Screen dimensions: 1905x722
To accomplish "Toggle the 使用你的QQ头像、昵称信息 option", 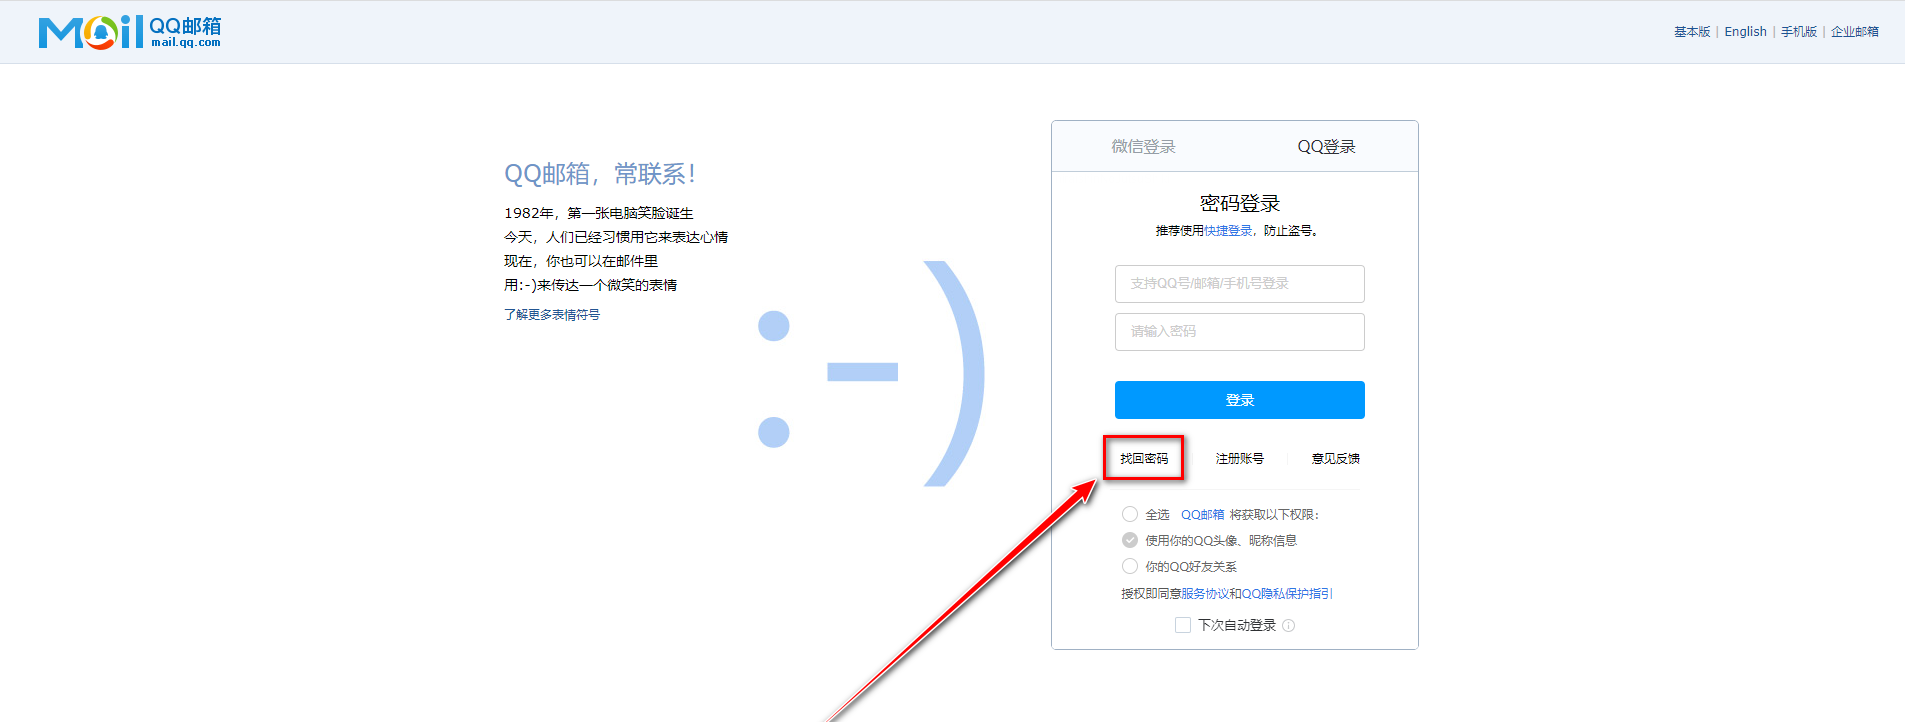I will click(x=1130, y=540).
